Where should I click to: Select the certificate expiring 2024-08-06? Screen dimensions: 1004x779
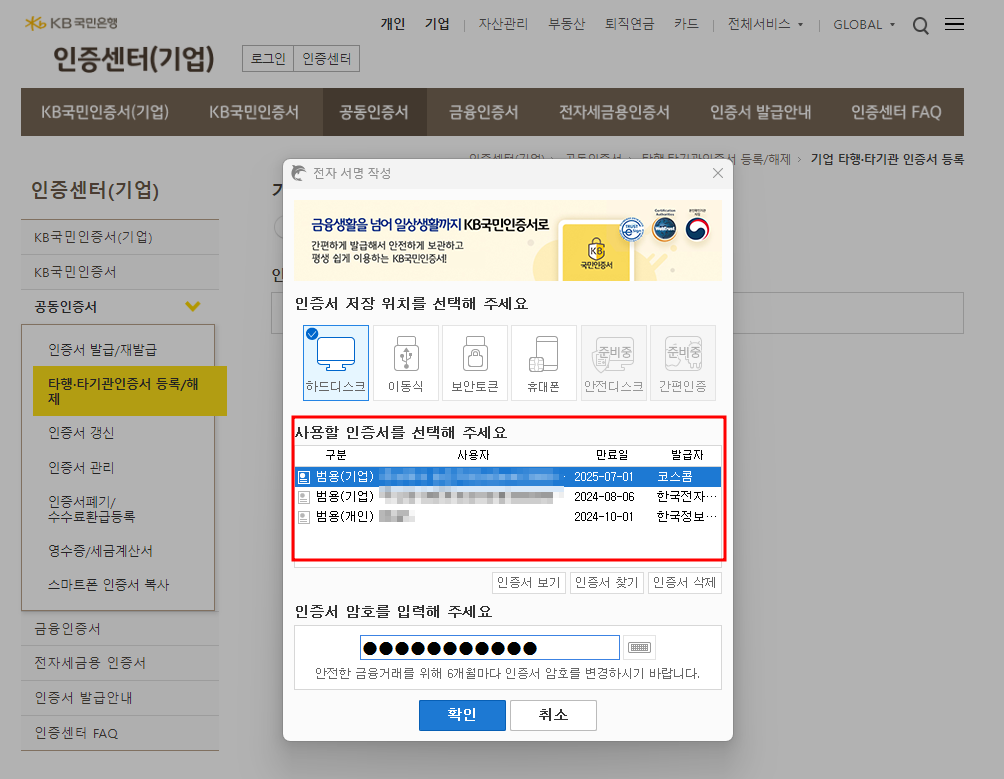coord(508,497)
